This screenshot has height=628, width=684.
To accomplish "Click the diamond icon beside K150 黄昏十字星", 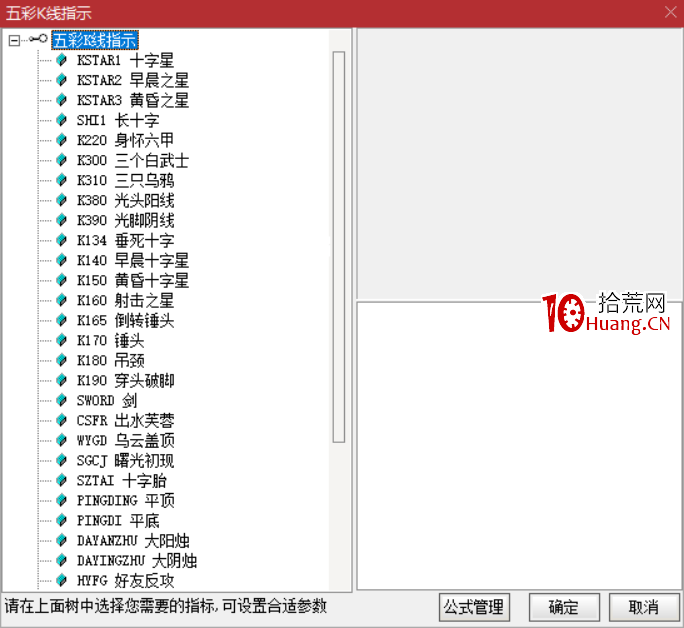I will 62,281.
